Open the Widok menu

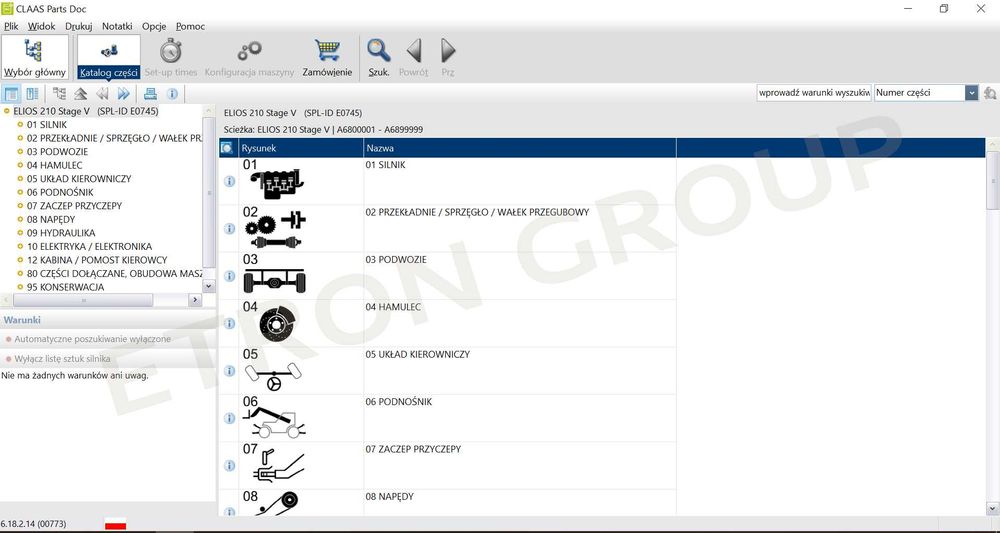[x=41, y=26]
